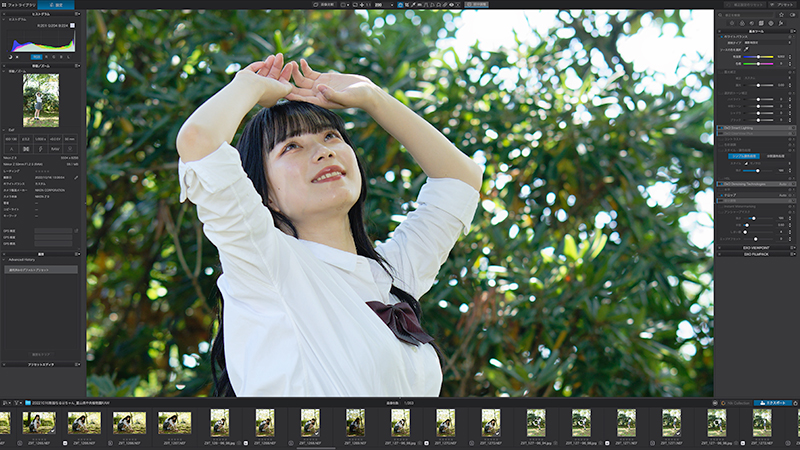Toggle the favorites star filter
The image size is (800, 450).
[781, 15]
